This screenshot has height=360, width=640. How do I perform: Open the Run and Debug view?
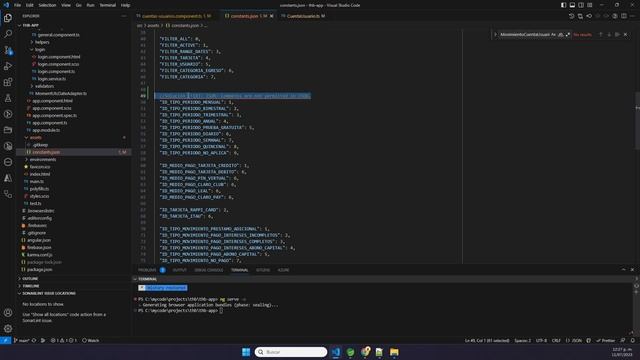[8, 66]
